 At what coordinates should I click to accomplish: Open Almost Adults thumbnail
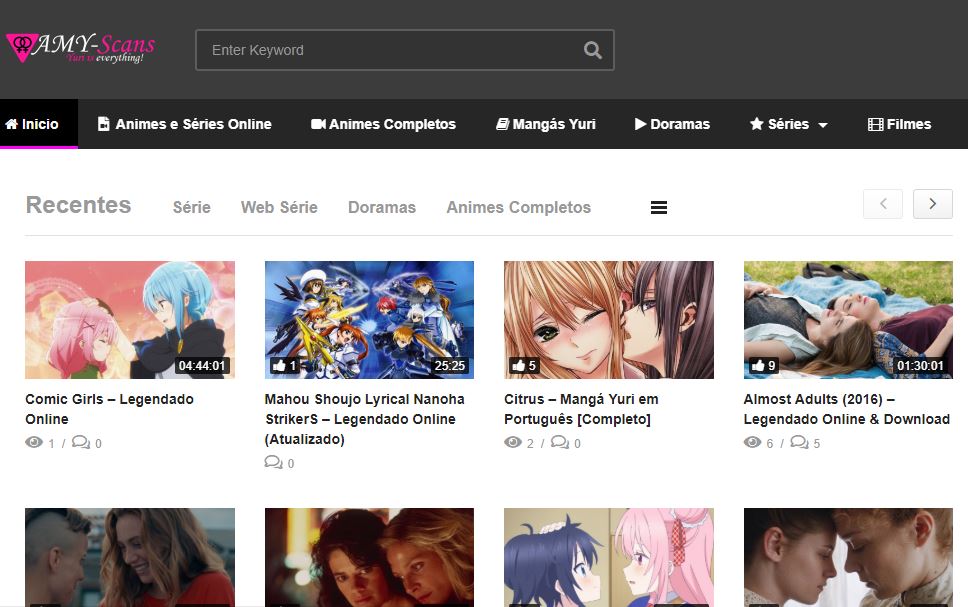coord(848,320)
